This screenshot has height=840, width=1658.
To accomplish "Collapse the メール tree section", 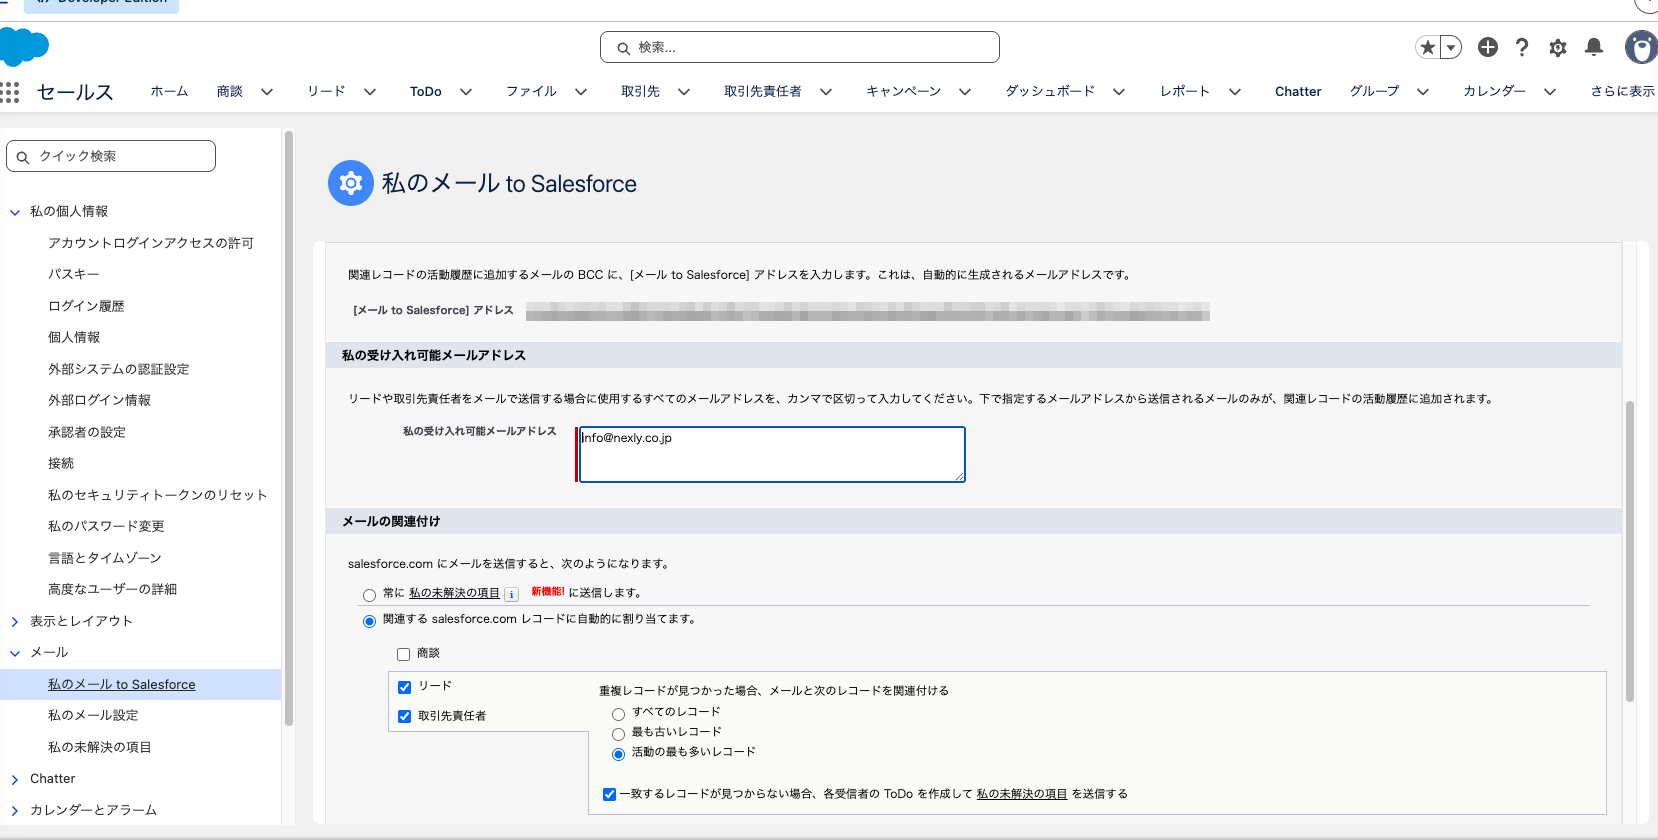I will tap(15, 653).
